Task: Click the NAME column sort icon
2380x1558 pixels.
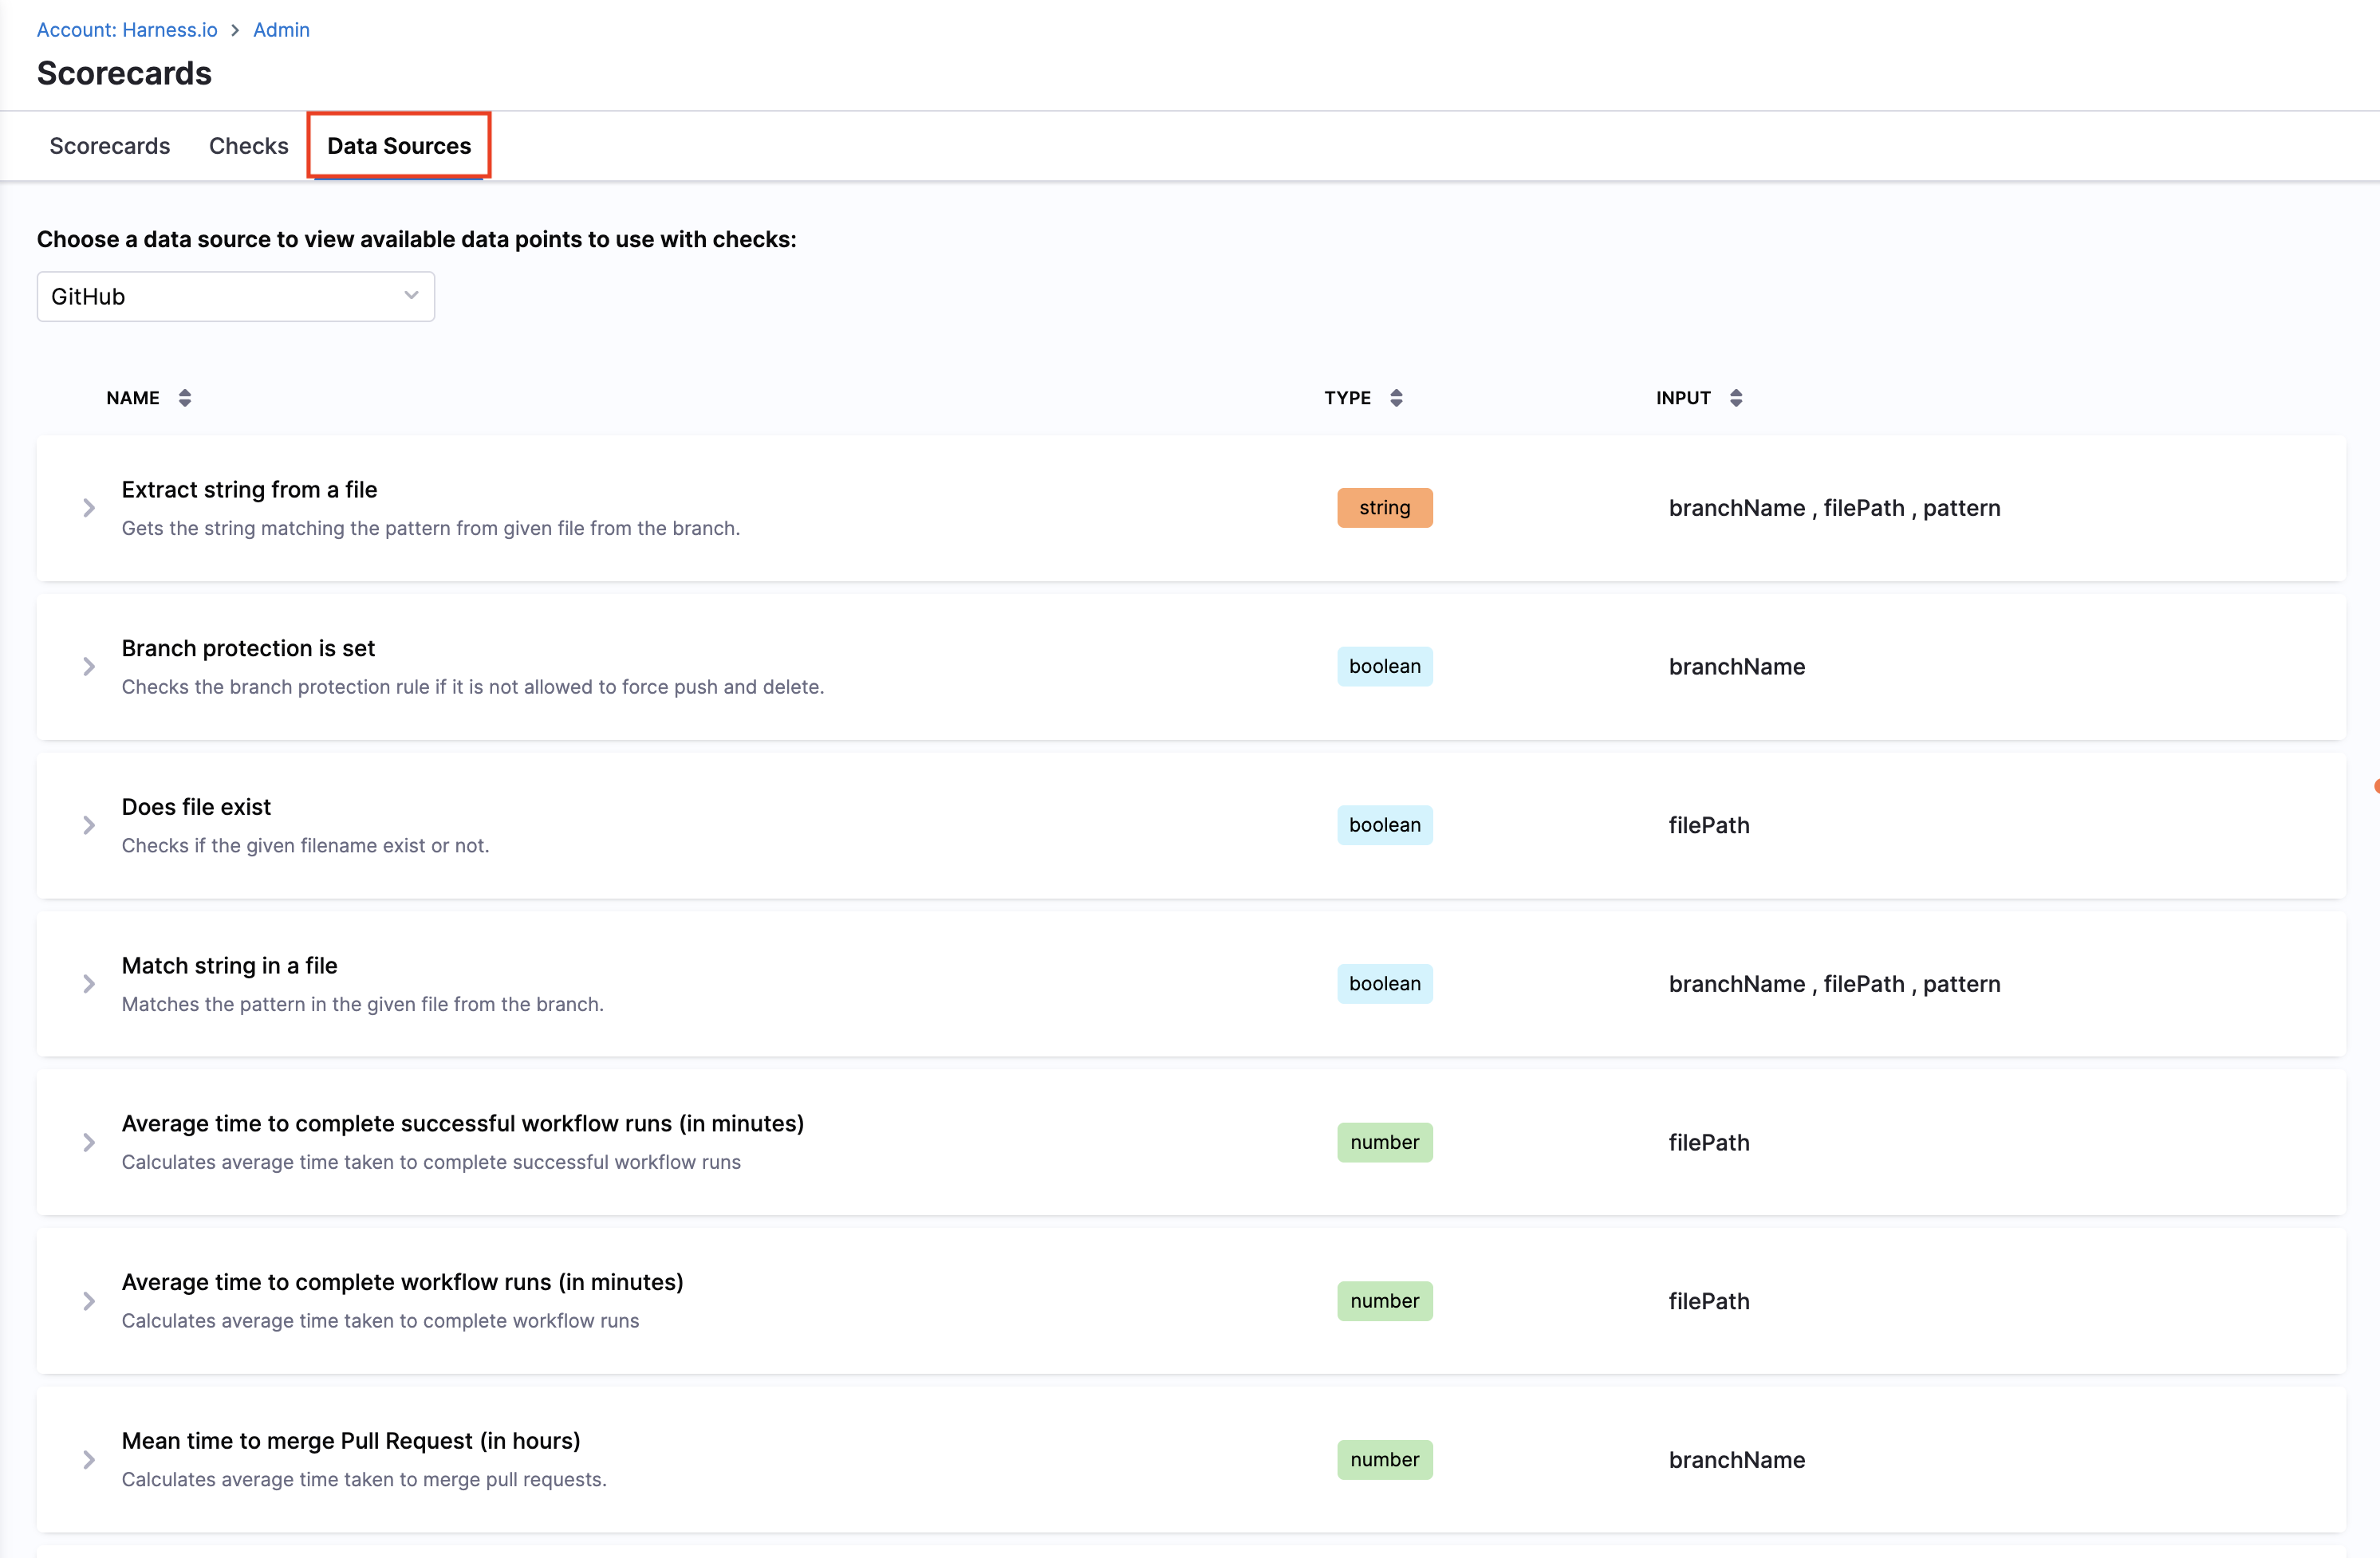Action: pyautogui.click(x=185, y=398)
